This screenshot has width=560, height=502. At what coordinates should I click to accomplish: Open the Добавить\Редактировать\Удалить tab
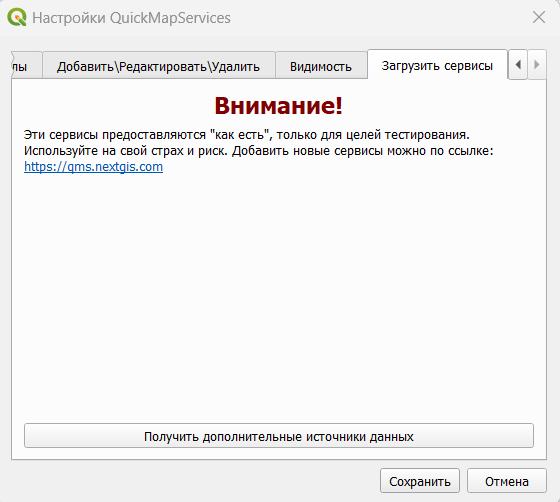point(159,66)
